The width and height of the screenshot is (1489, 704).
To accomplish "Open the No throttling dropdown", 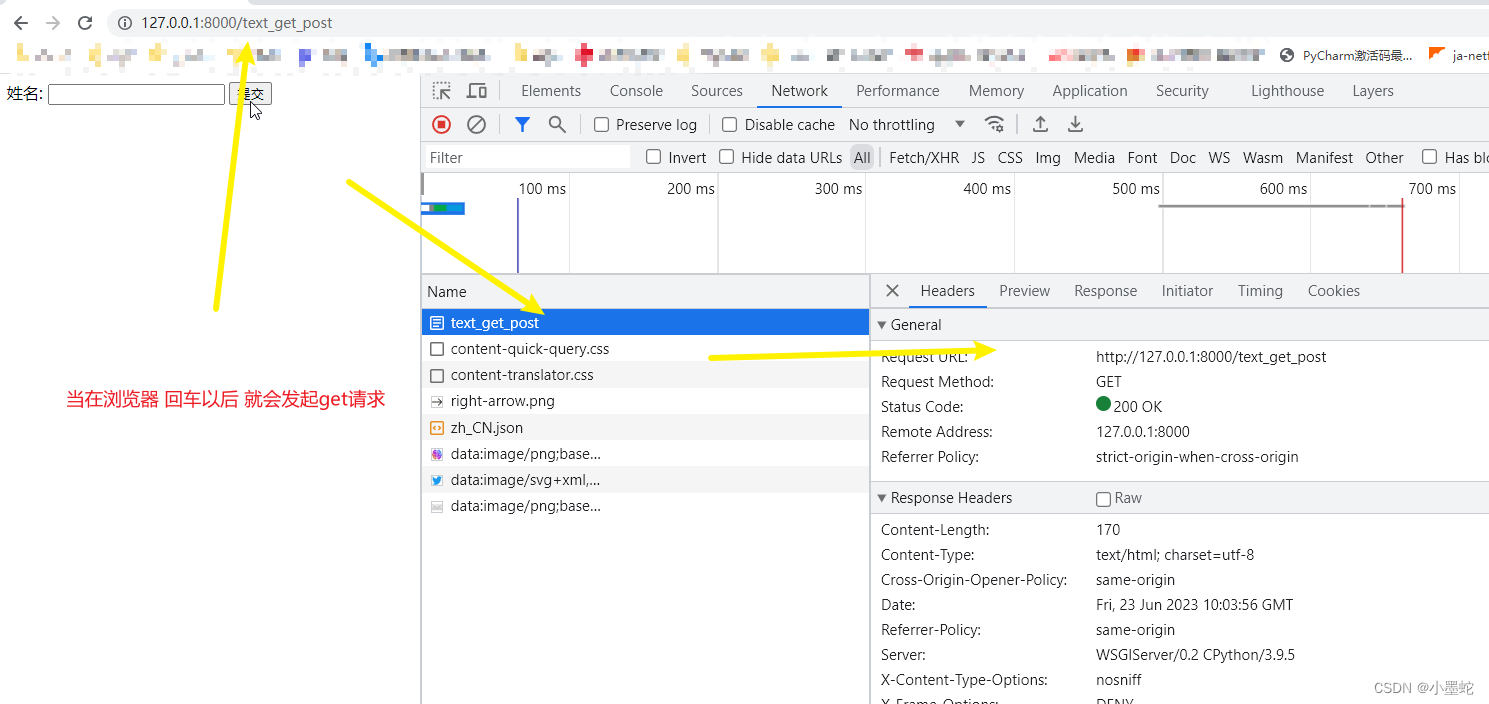I will coord(907,124).
